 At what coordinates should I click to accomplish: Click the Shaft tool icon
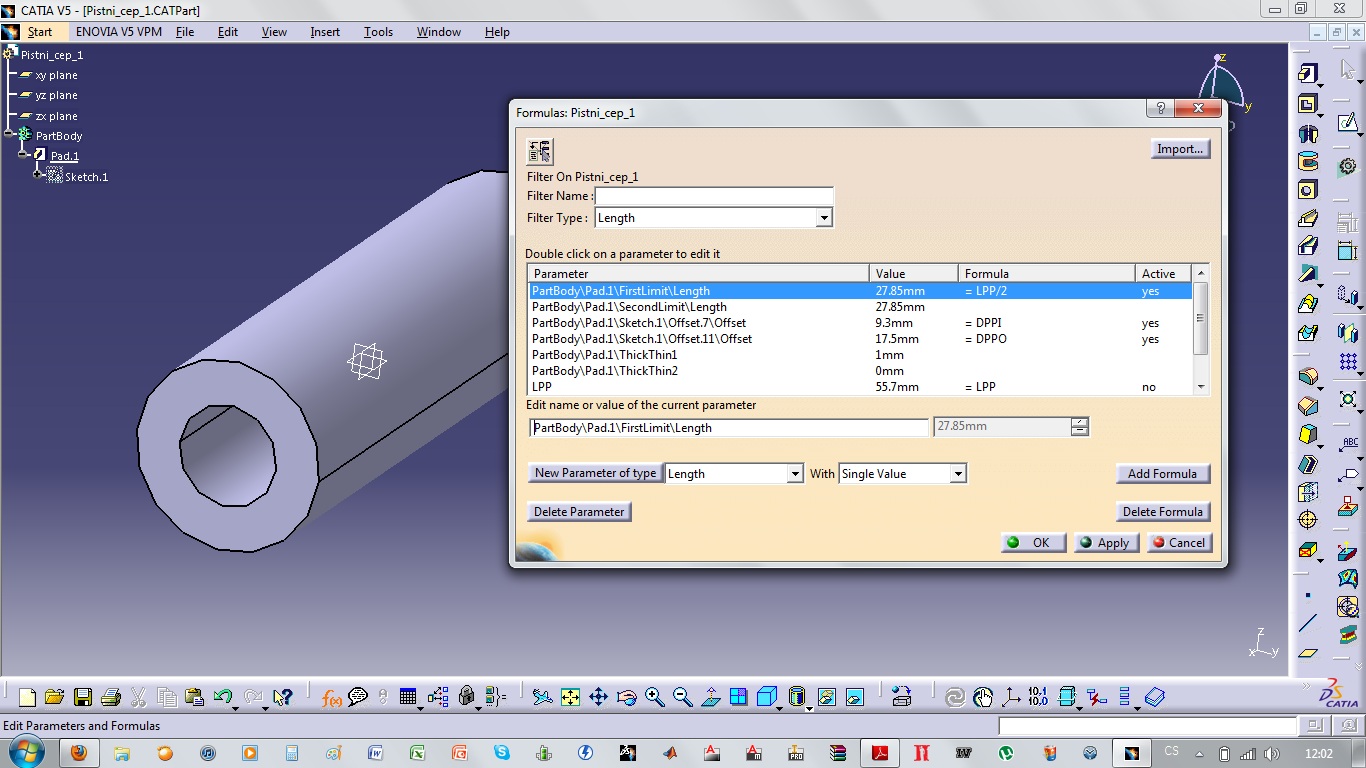click(x=1308, y=133)
